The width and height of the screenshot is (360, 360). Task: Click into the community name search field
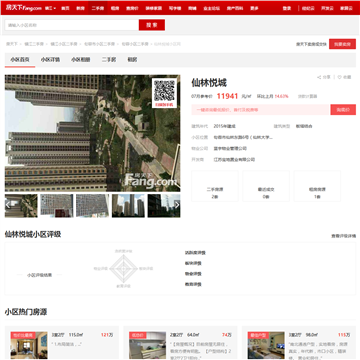pyautogui.click(x=72, y=25)
